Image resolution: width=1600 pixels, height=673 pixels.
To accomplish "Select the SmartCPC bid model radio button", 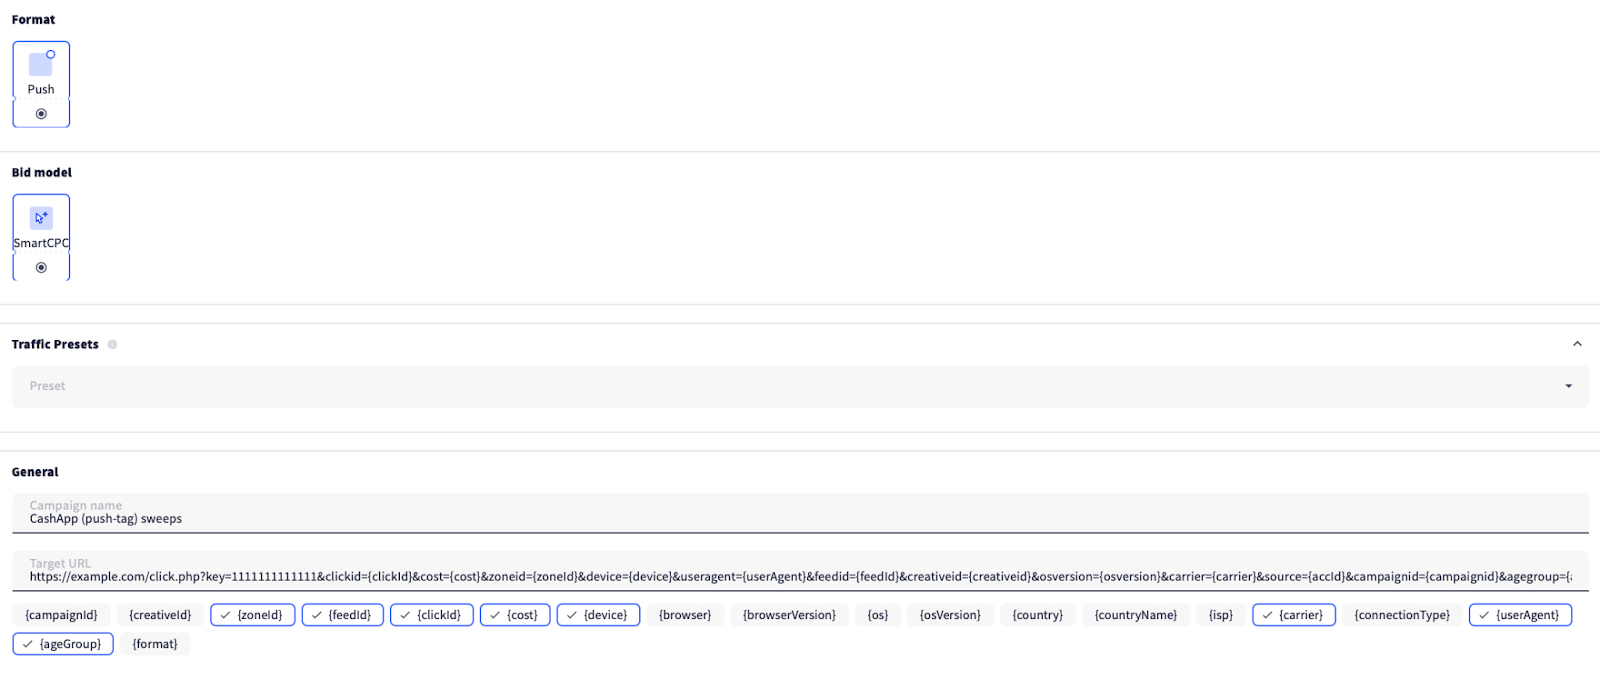I will (x=41, y=268).
